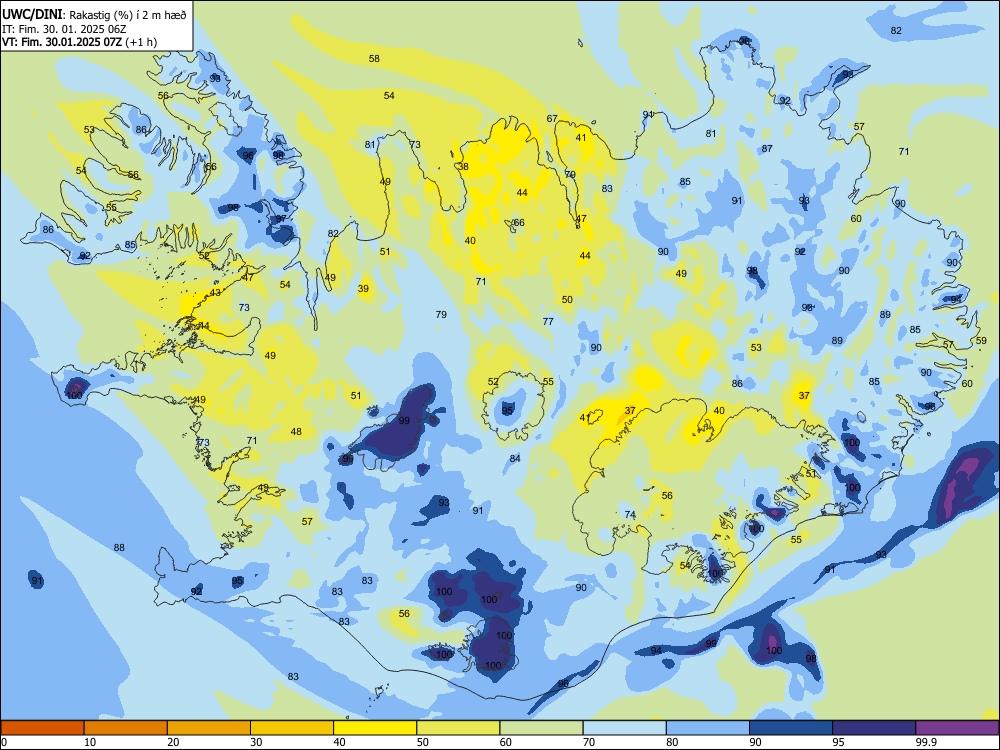Pick the 50–60 pale yellow legend swatch

[x=458, y=728]
